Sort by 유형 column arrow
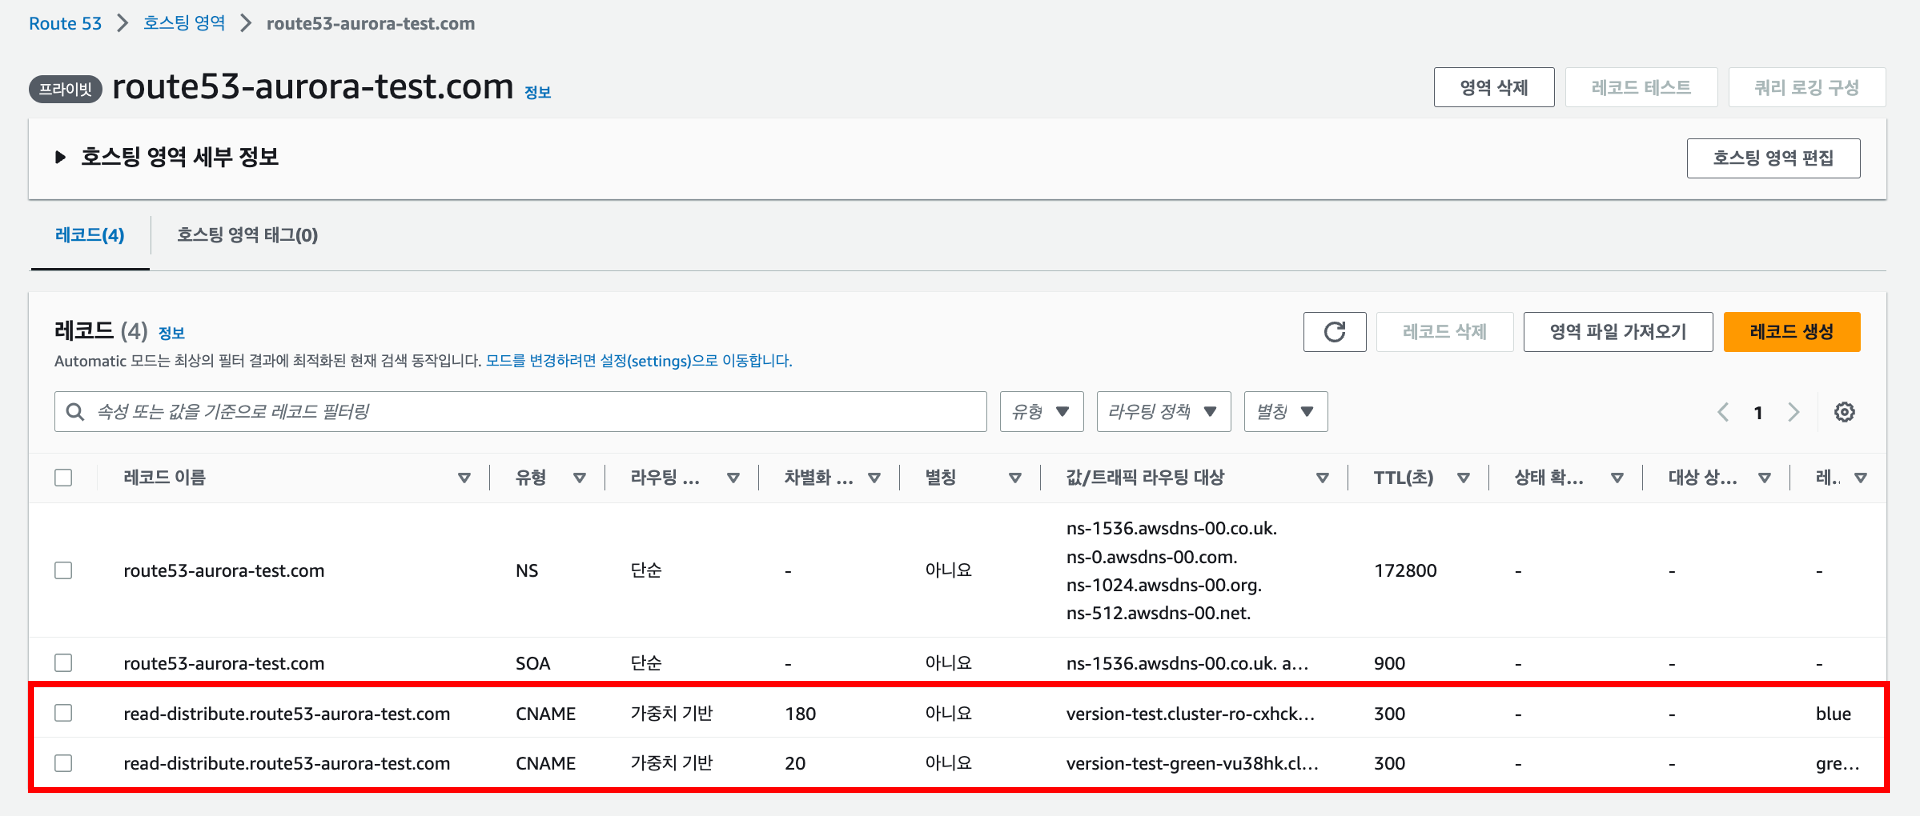The width and height of the screenshot is (1920, 816). point(579,478)
